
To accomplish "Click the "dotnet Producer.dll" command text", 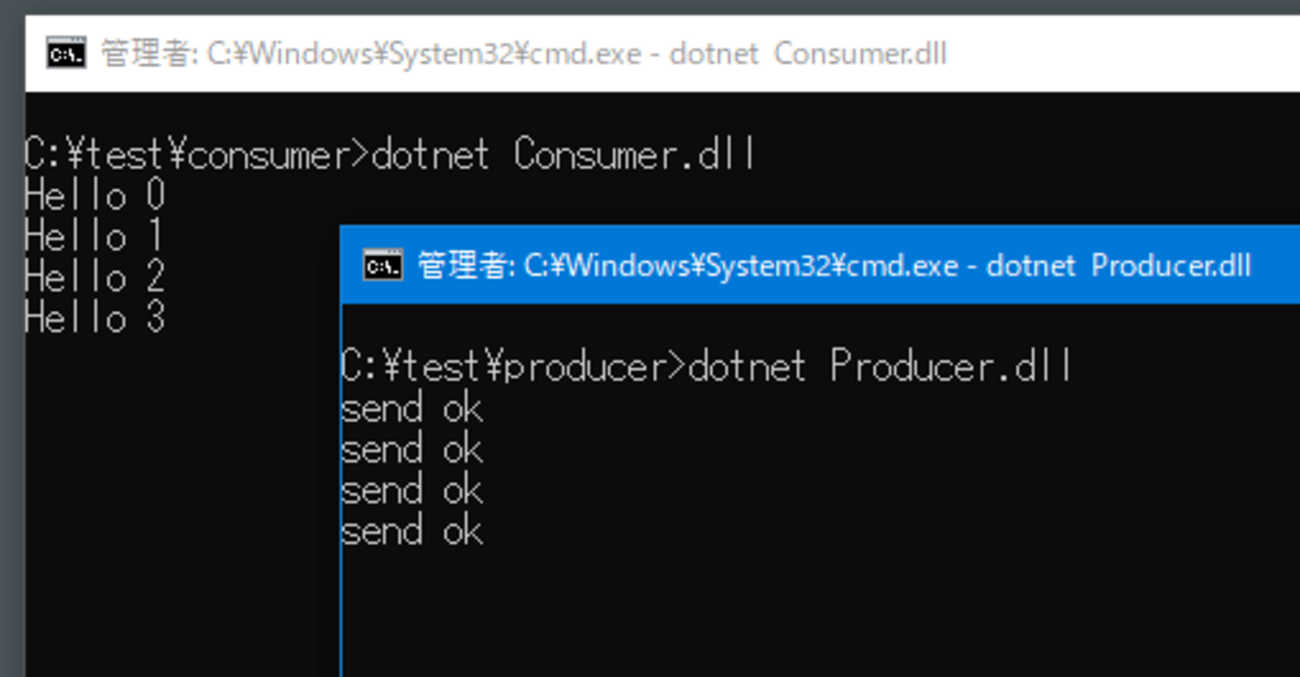I will click(x=882, y=367).
